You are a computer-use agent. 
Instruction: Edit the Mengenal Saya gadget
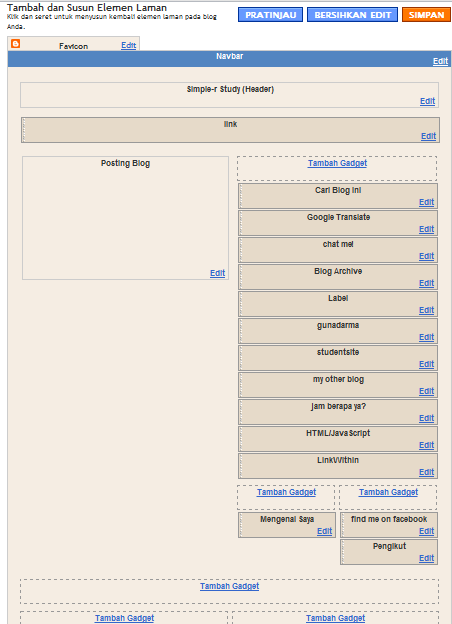point(324,531)
